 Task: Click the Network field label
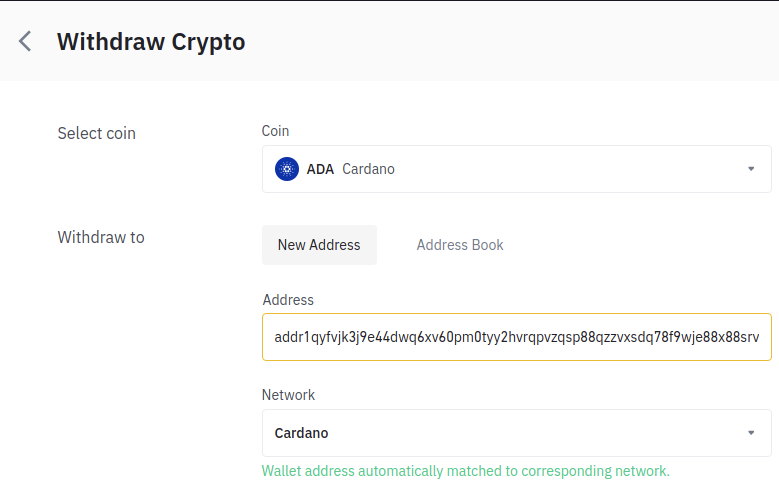point(288,395)
